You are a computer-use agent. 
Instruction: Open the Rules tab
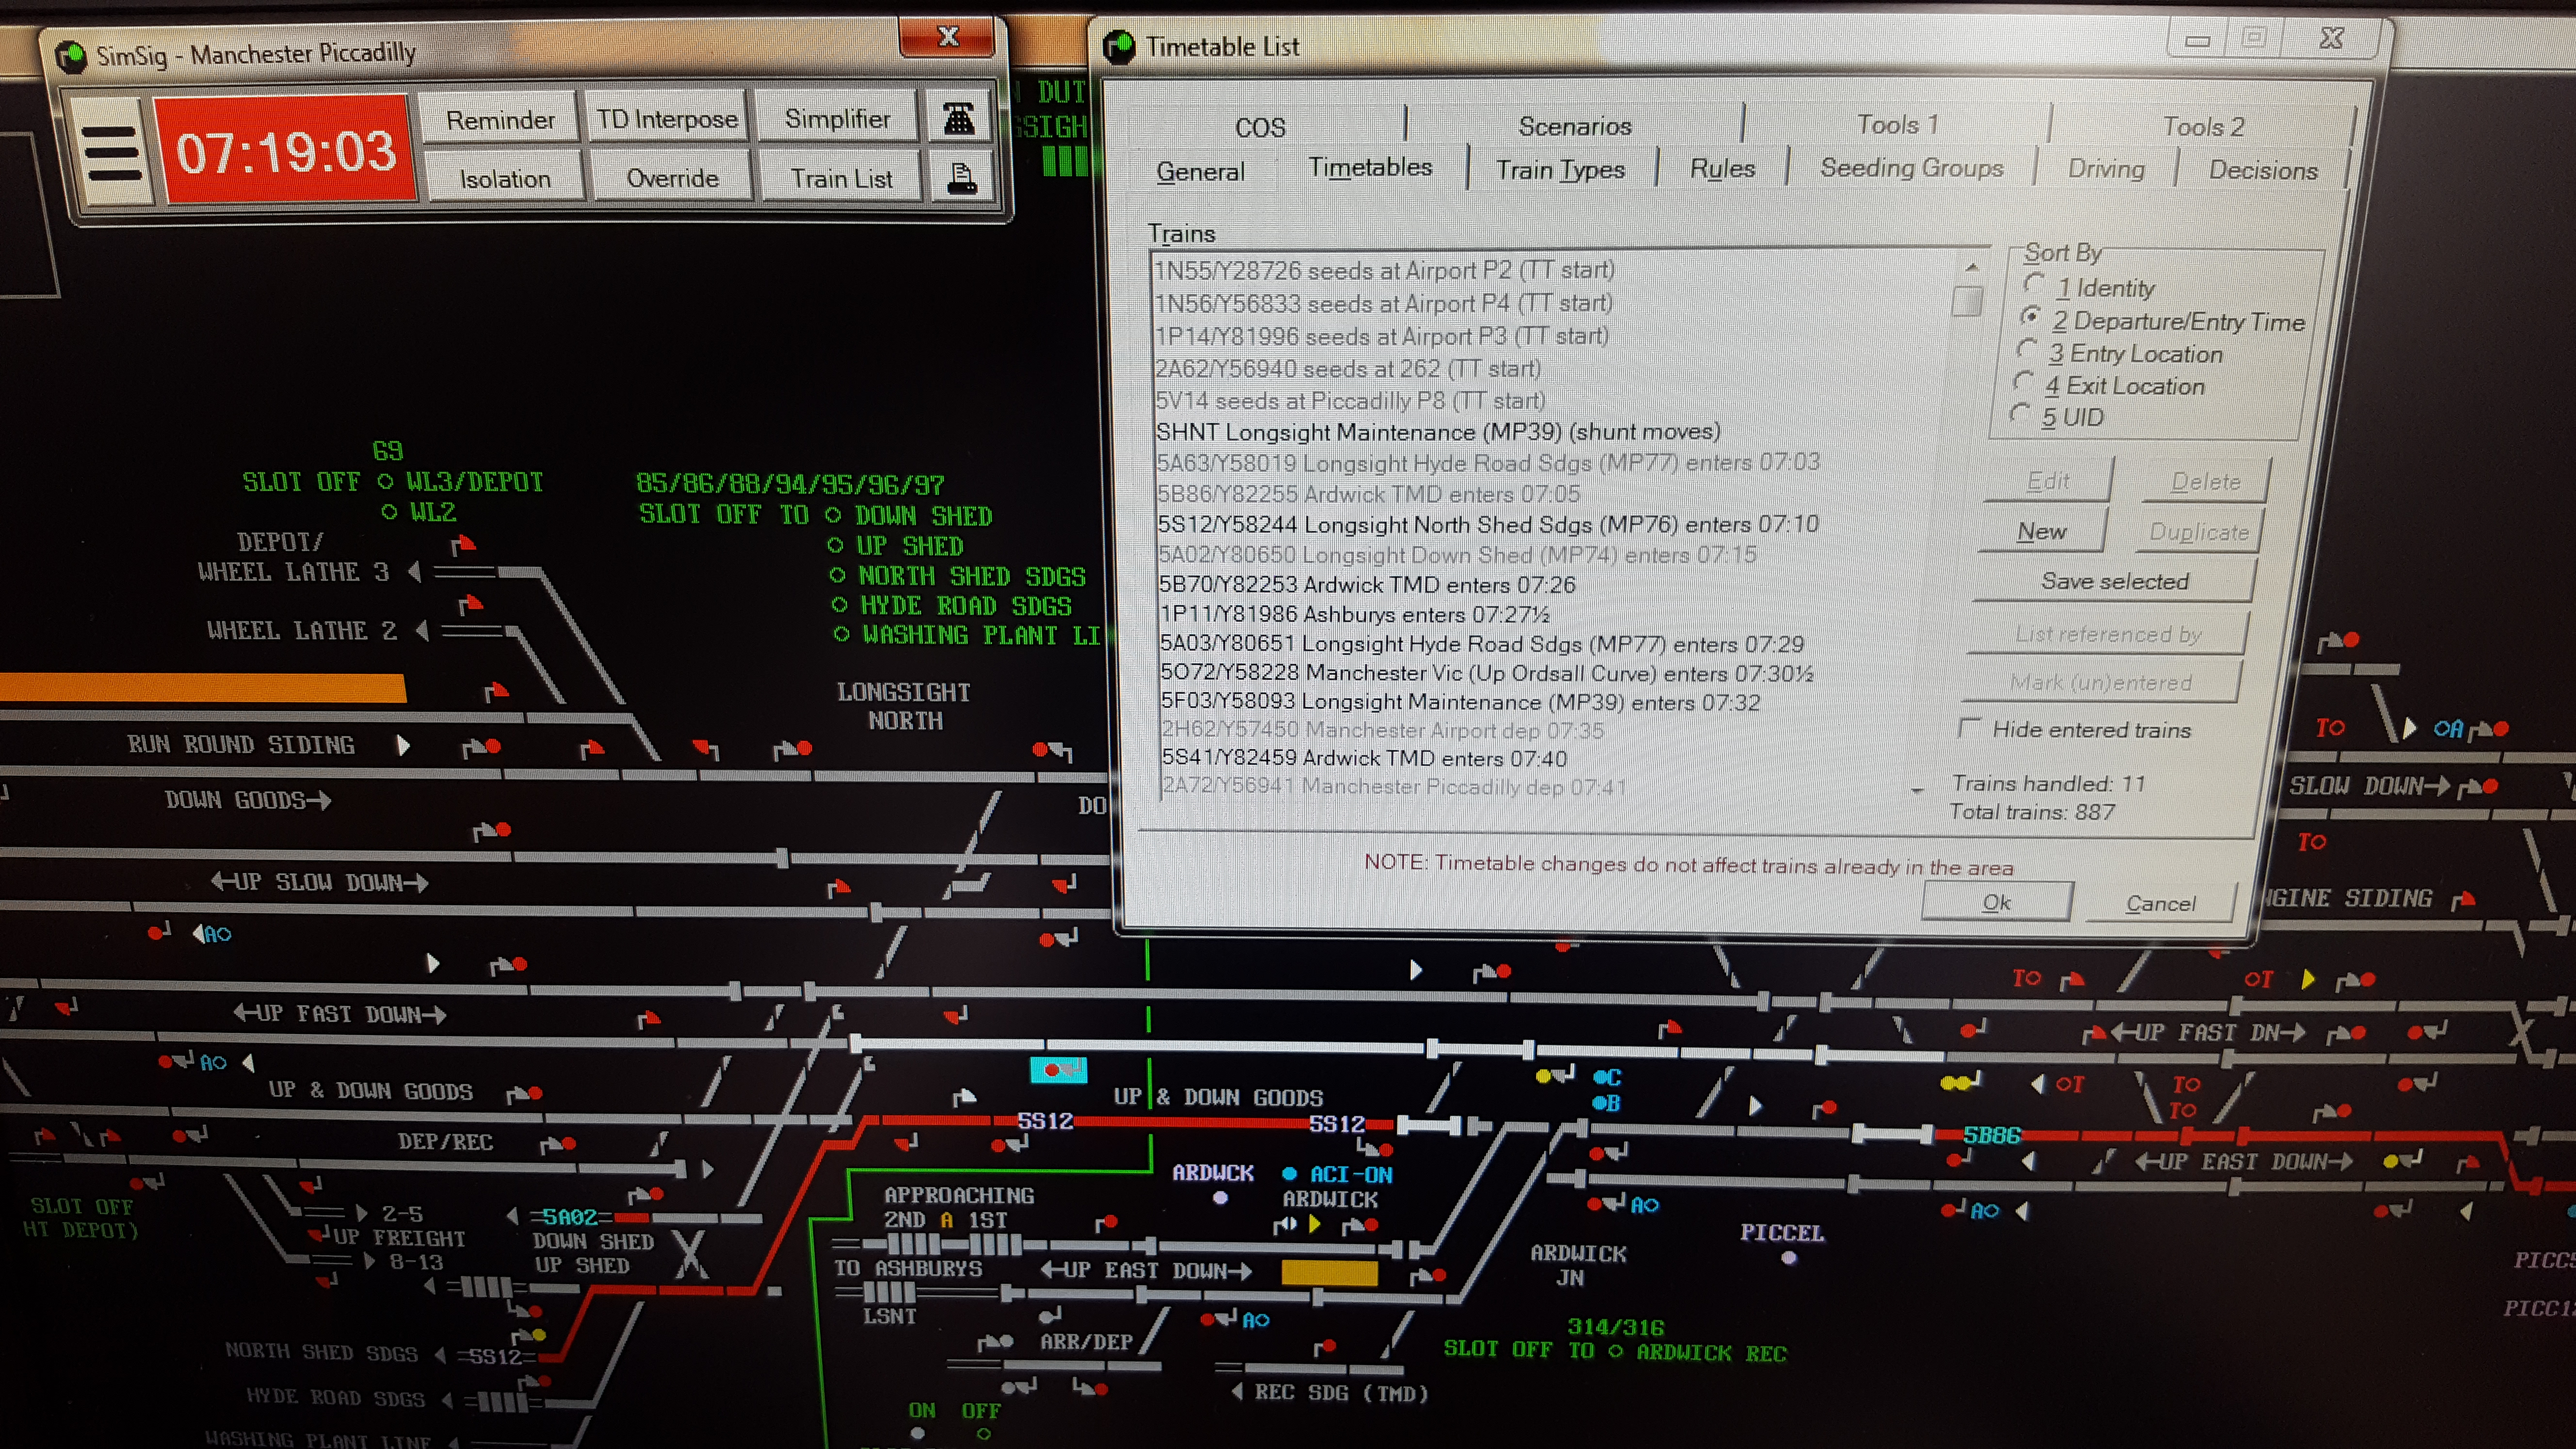(1722, 168)
